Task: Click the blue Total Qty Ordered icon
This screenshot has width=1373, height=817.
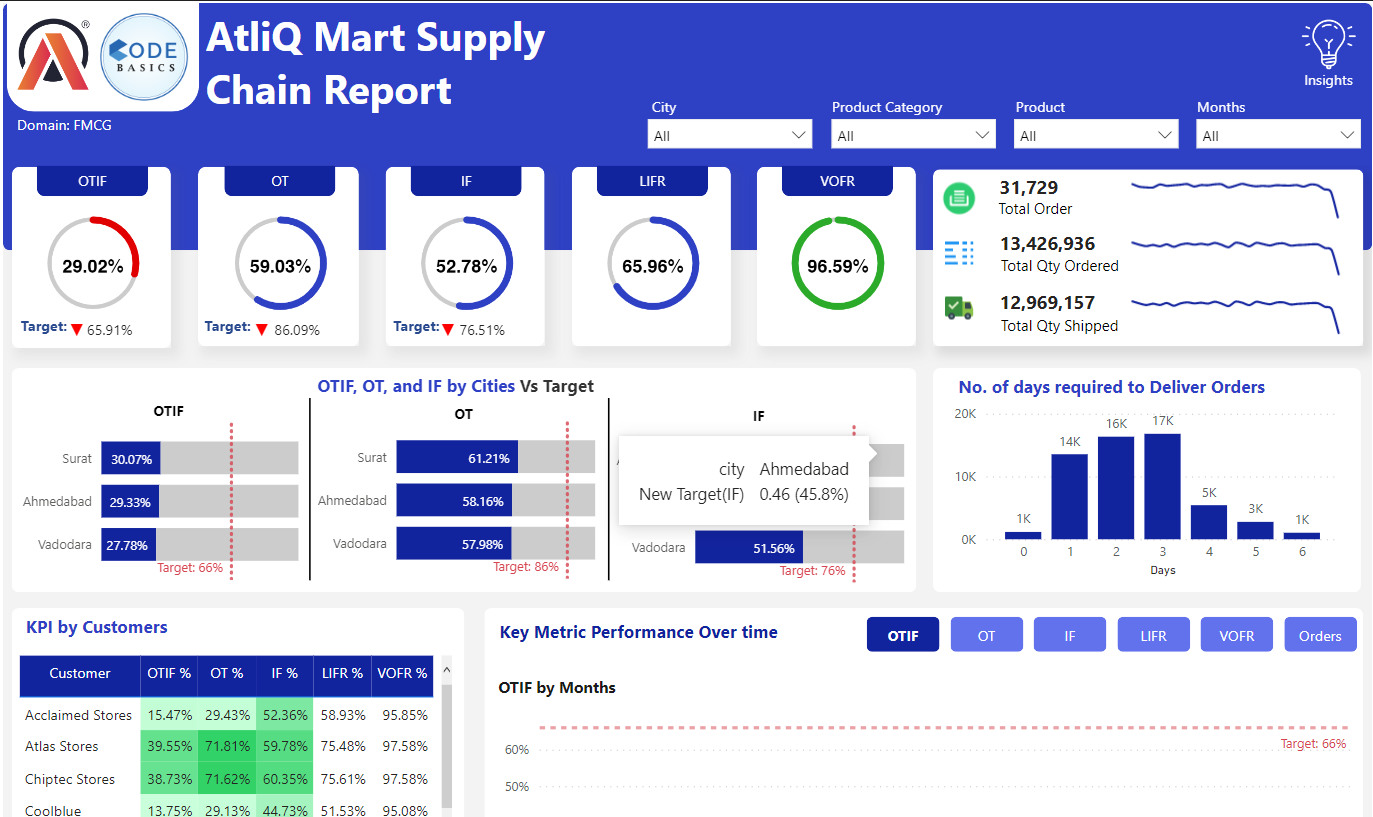Action: coord(958,252)
